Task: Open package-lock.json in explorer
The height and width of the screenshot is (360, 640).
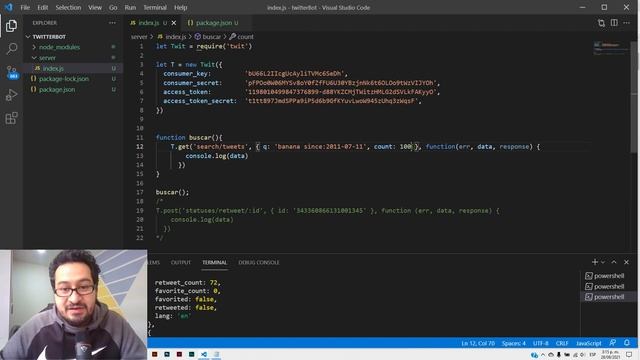Action: pos(64,79)
